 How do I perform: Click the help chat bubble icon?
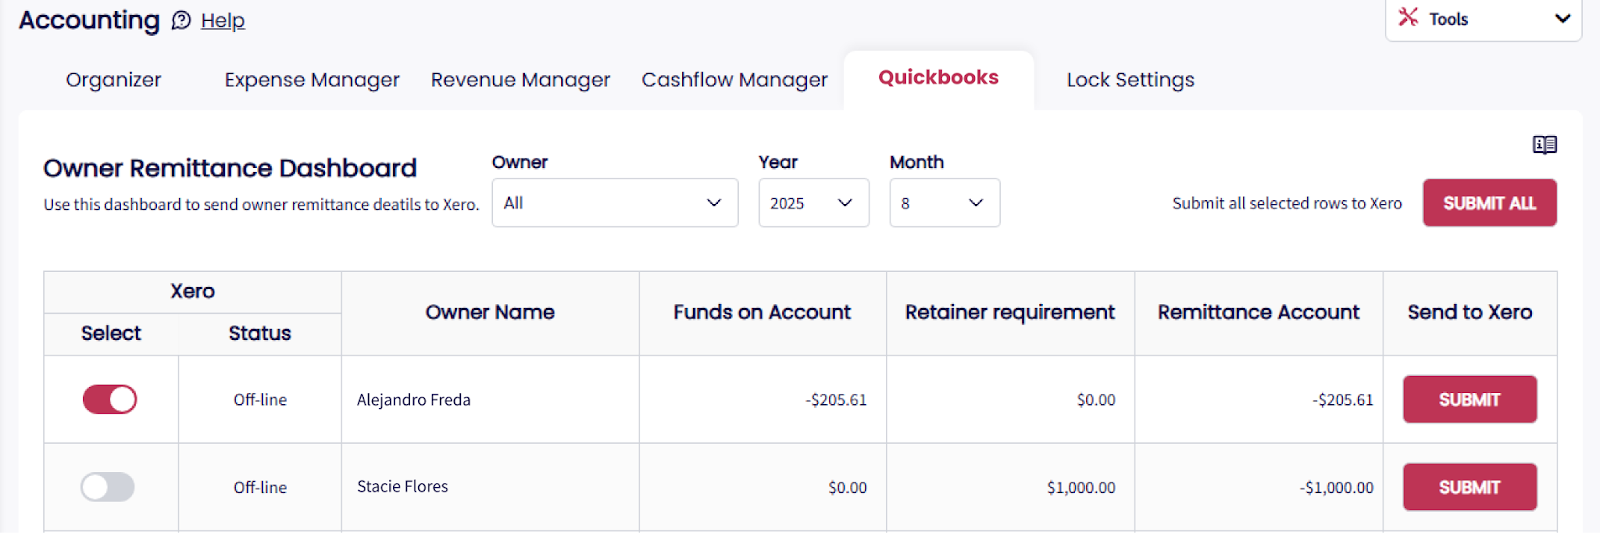pos(181,20)
